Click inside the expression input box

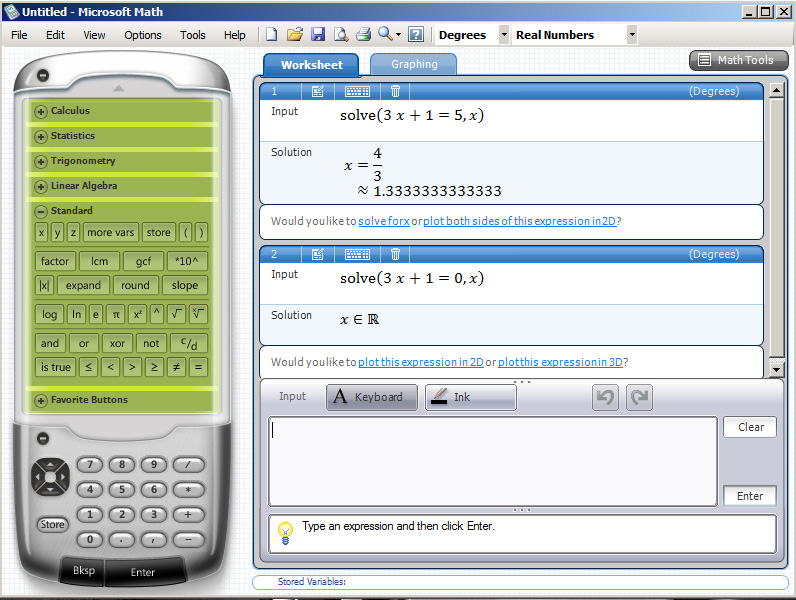[492, 461]
